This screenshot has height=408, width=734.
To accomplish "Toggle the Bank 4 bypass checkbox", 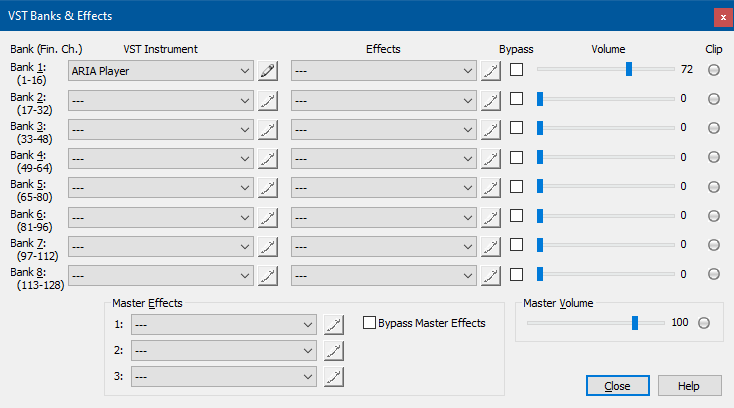I will coord(516,157).
